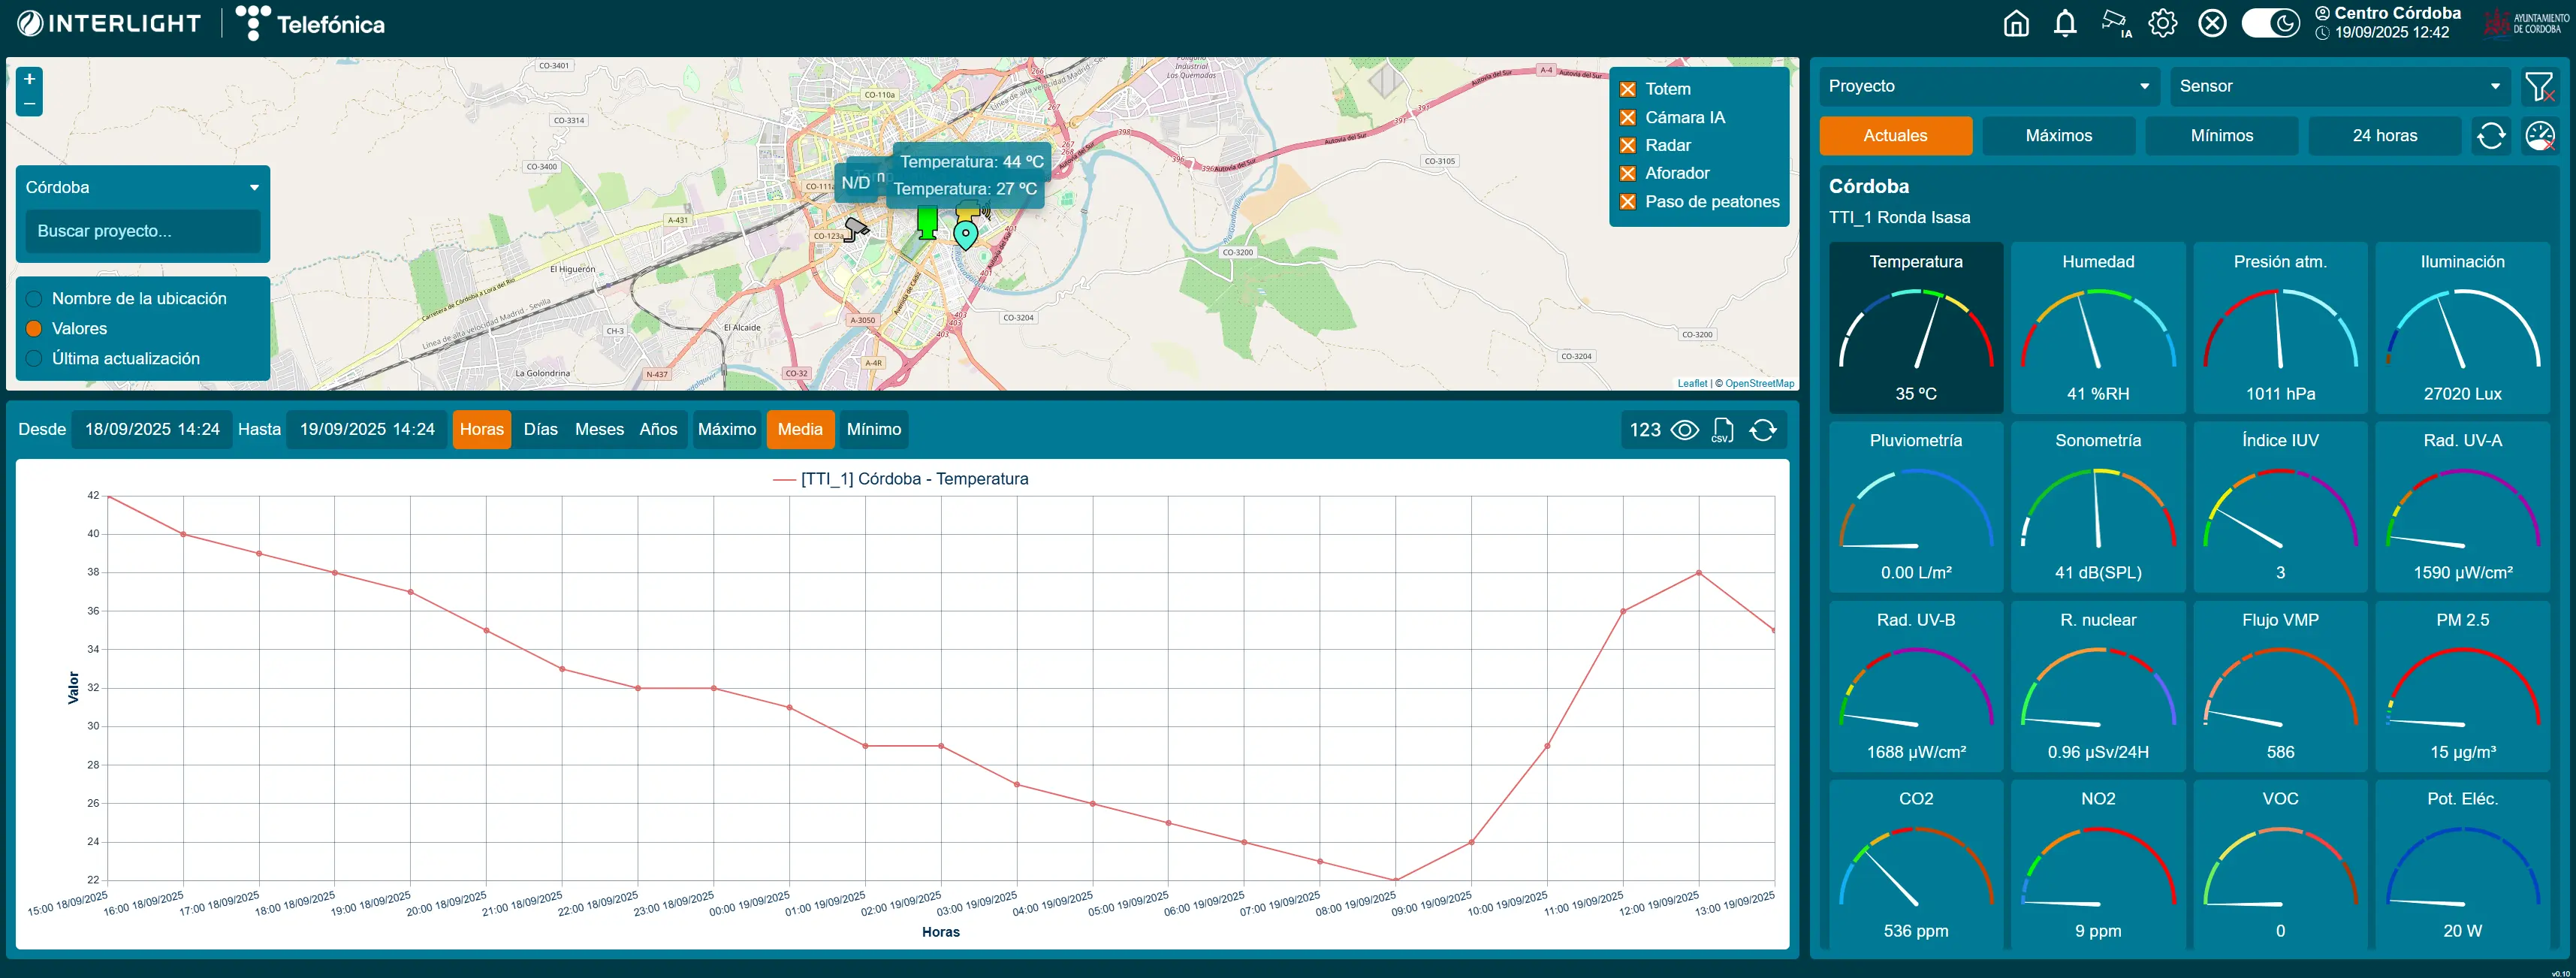Open the Sensor dropdown
The width and height of the screenshot is (2576, 978).
point(2339,87)
